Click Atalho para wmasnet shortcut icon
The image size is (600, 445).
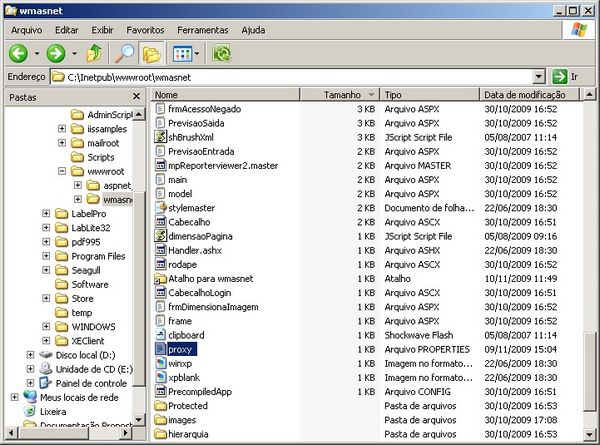click(160, 279)
